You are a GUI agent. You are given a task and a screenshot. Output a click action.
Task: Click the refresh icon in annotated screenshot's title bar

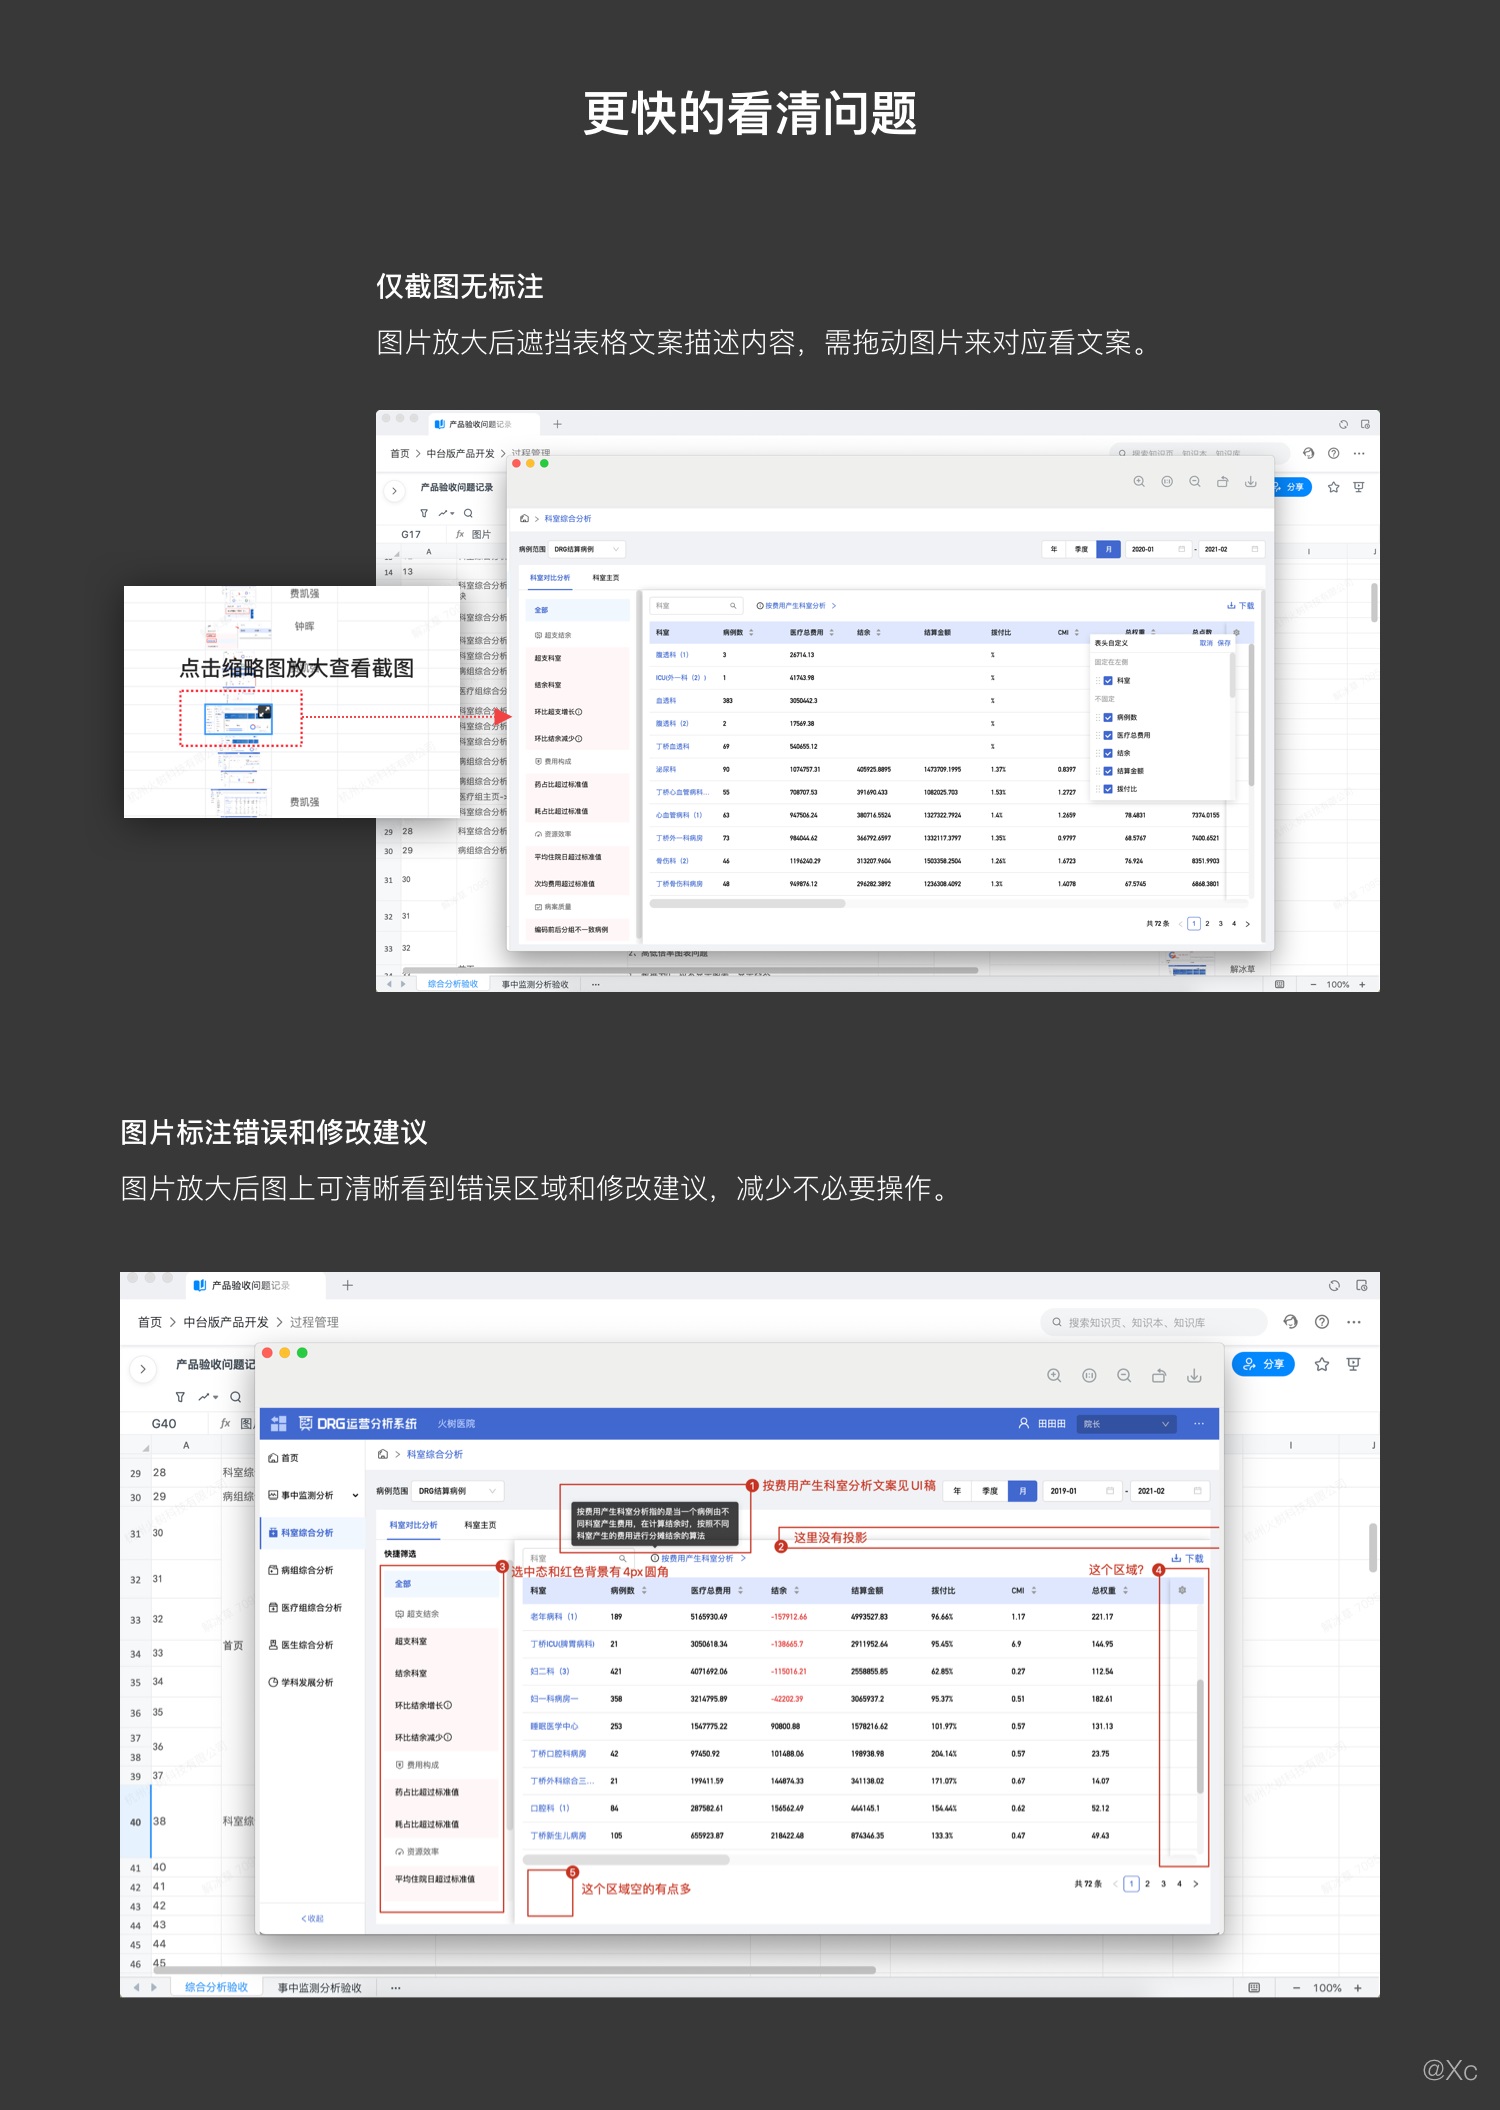1334,1285
